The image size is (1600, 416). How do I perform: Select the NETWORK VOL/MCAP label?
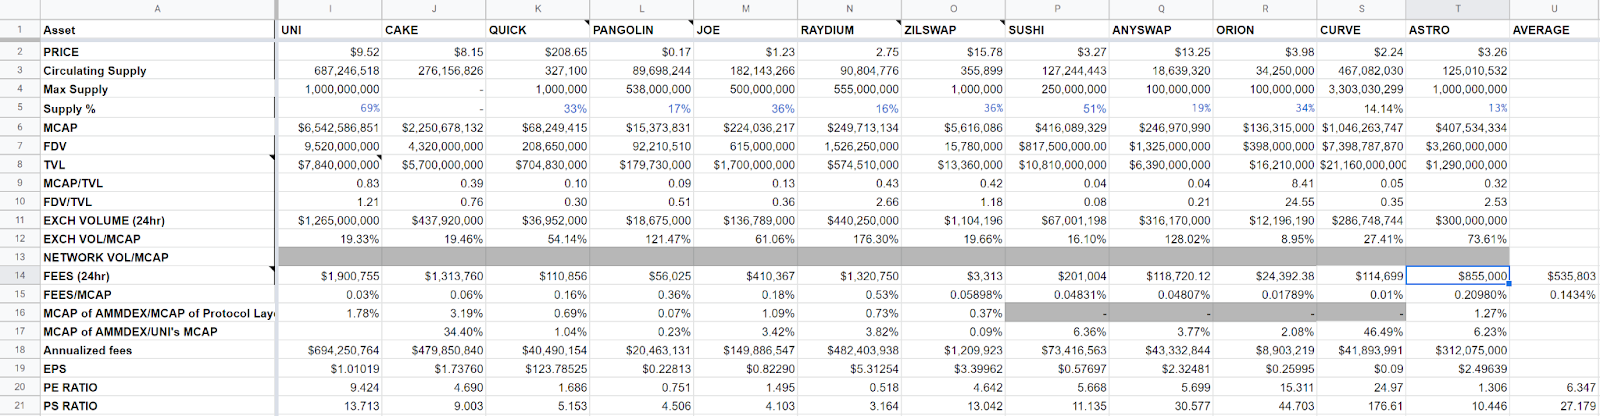(157, 257)
